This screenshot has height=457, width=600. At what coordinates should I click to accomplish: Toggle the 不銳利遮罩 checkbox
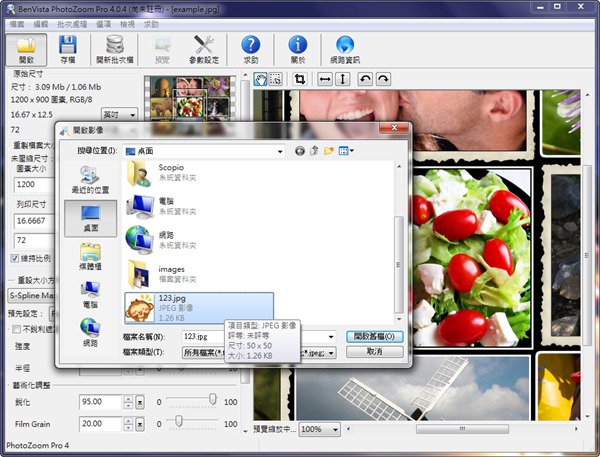[16, 329]
